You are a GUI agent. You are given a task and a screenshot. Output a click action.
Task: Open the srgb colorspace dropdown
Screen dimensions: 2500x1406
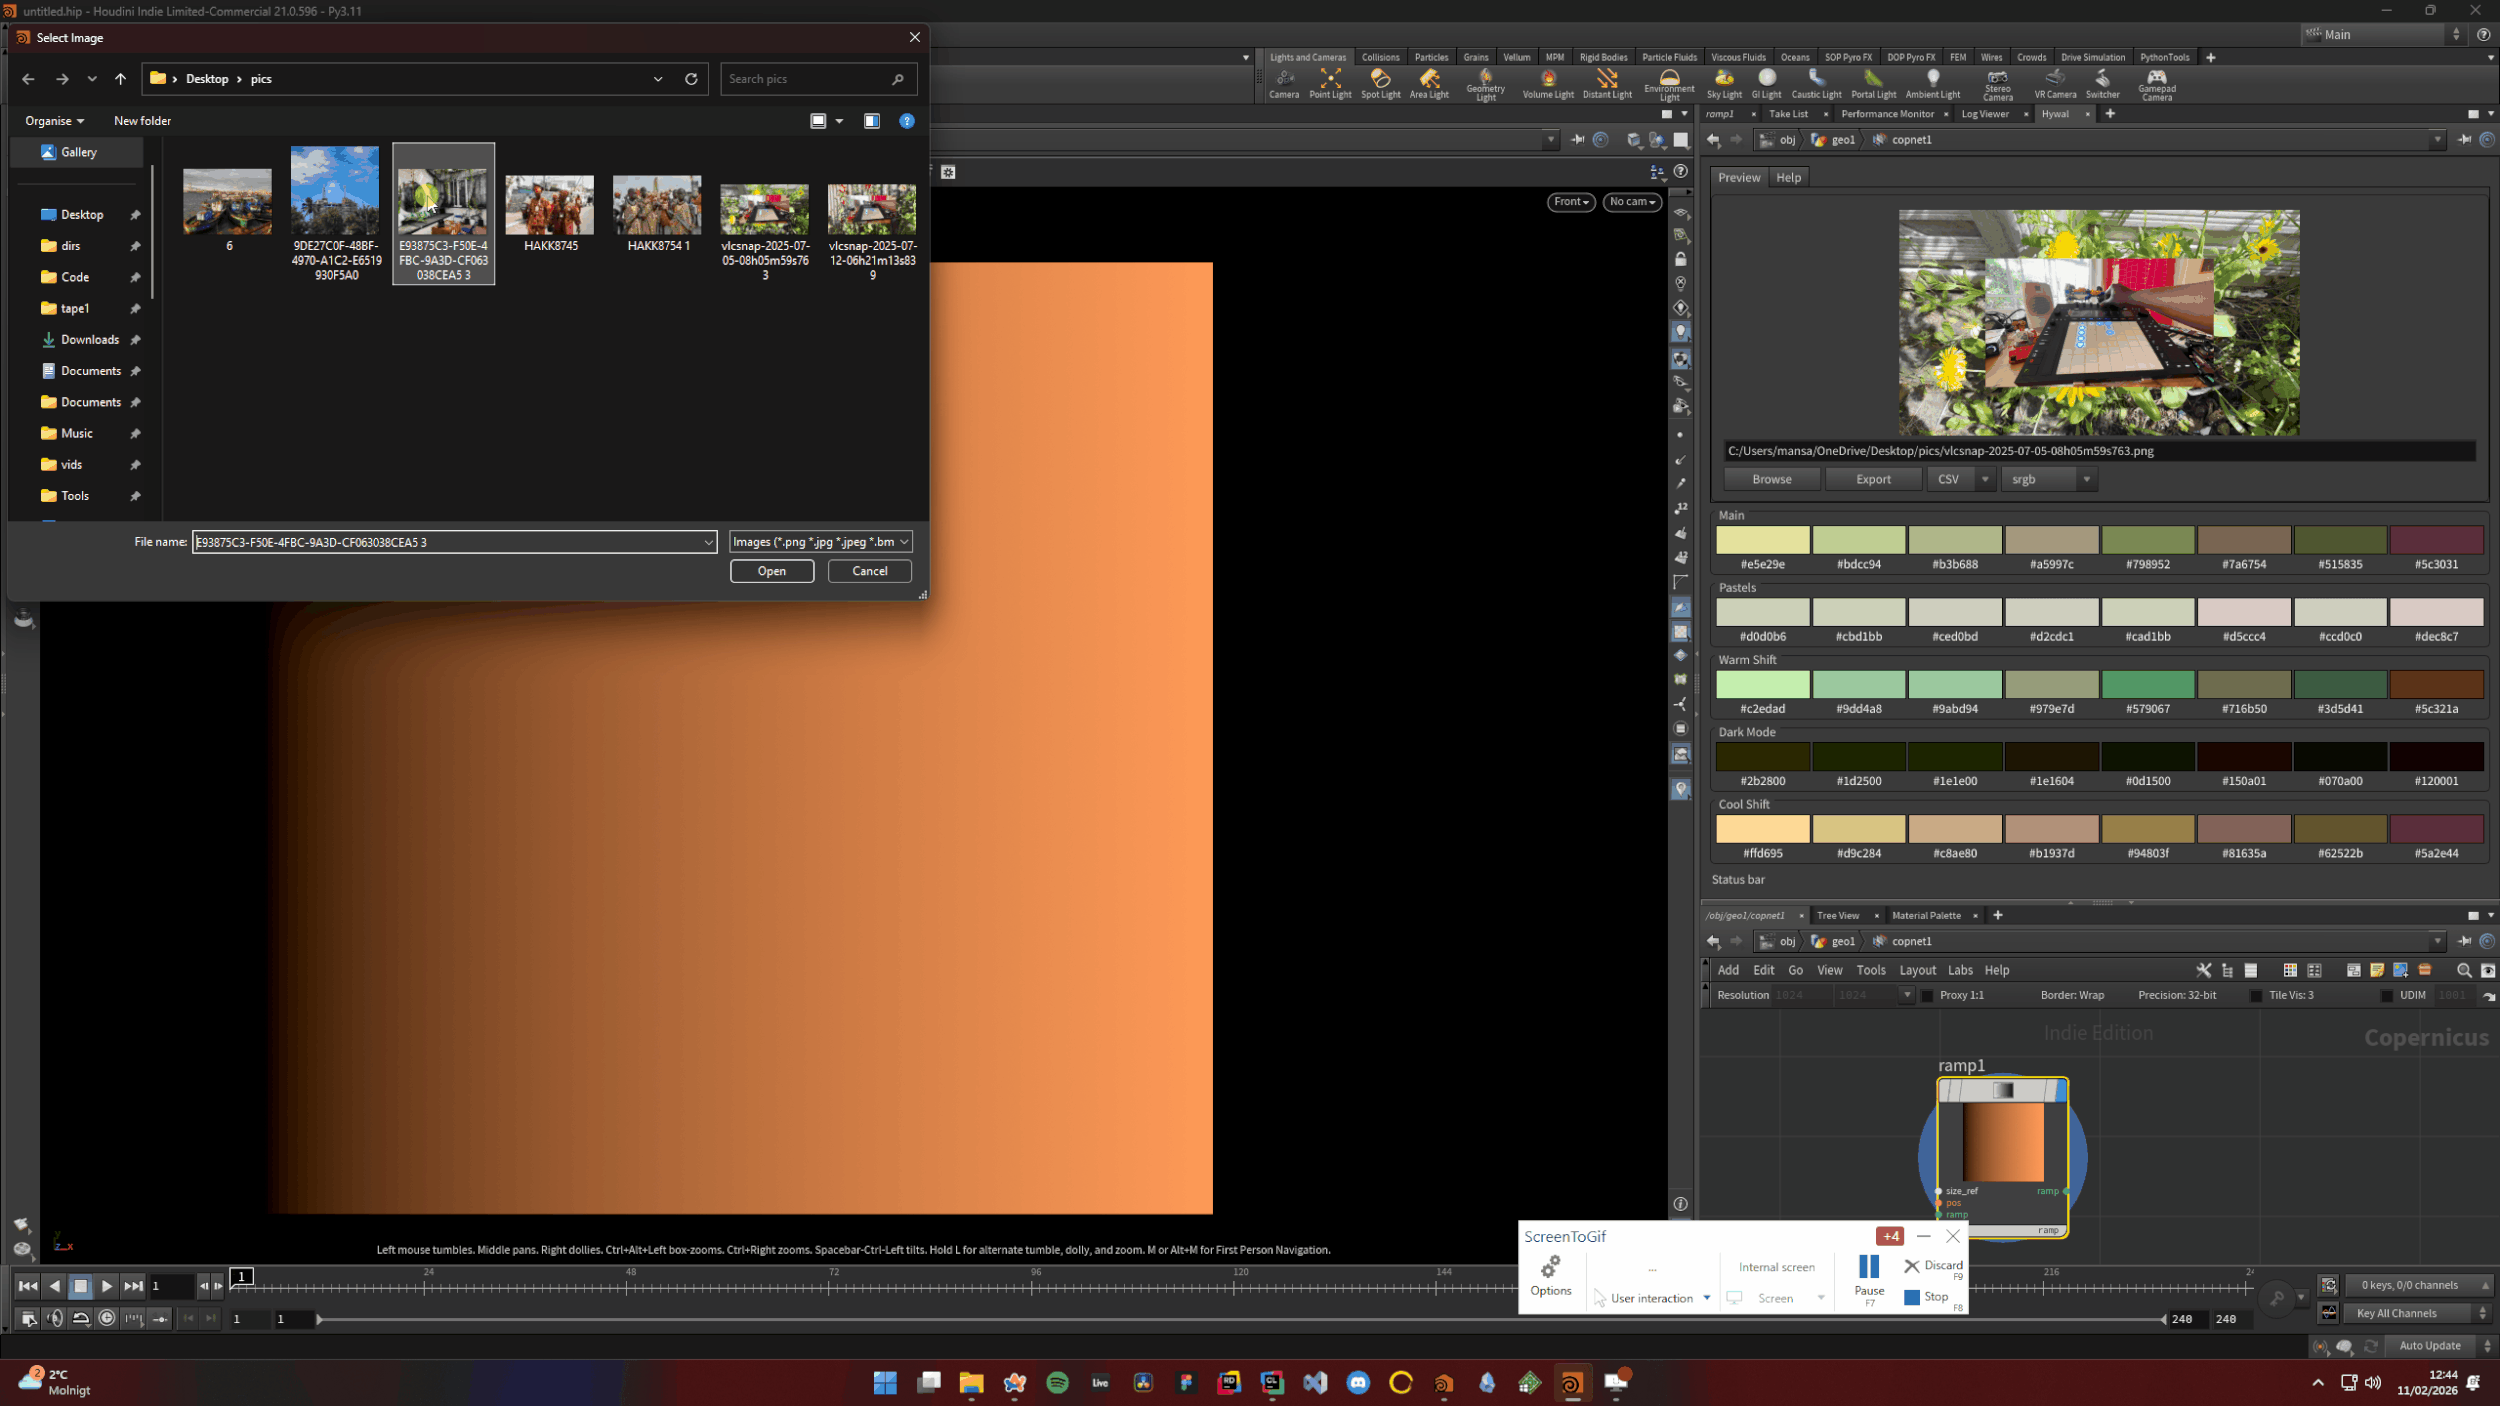pyautogui.click(x=2046, y=479)
